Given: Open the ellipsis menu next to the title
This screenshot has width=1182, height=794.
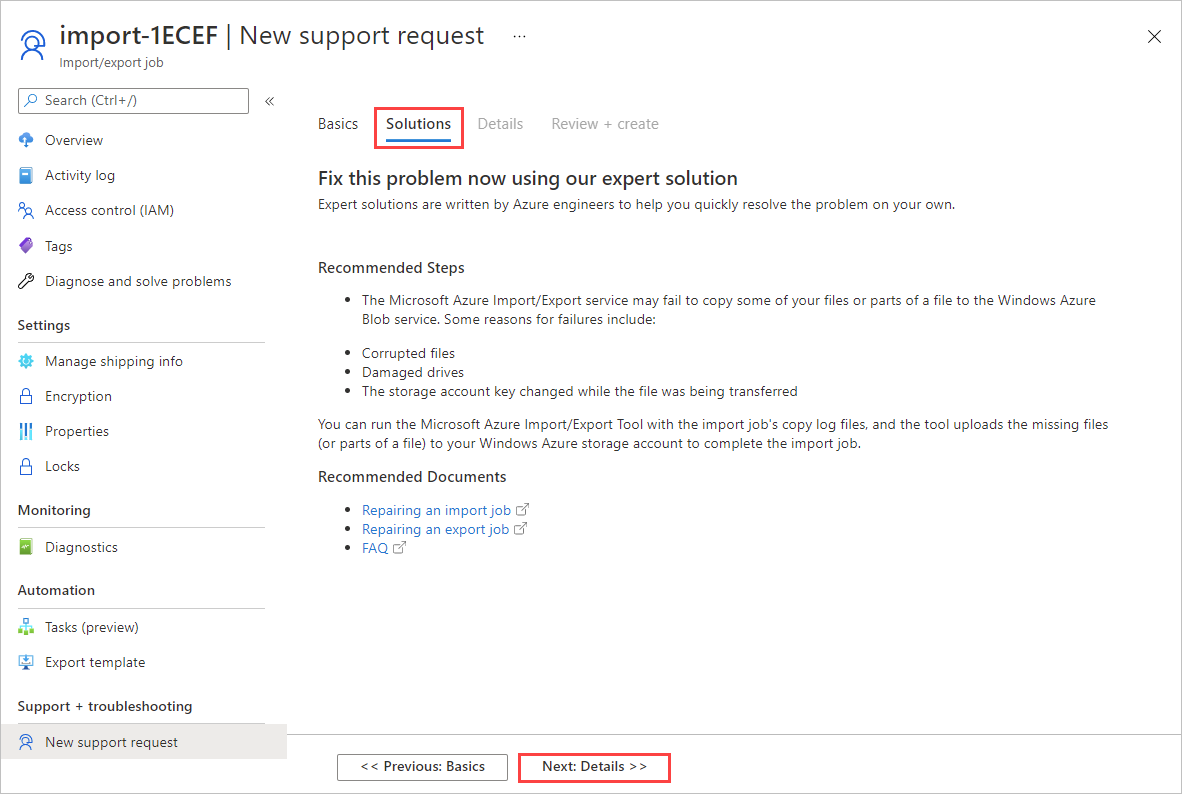Looking at the screenshot, I should (519, 36).
